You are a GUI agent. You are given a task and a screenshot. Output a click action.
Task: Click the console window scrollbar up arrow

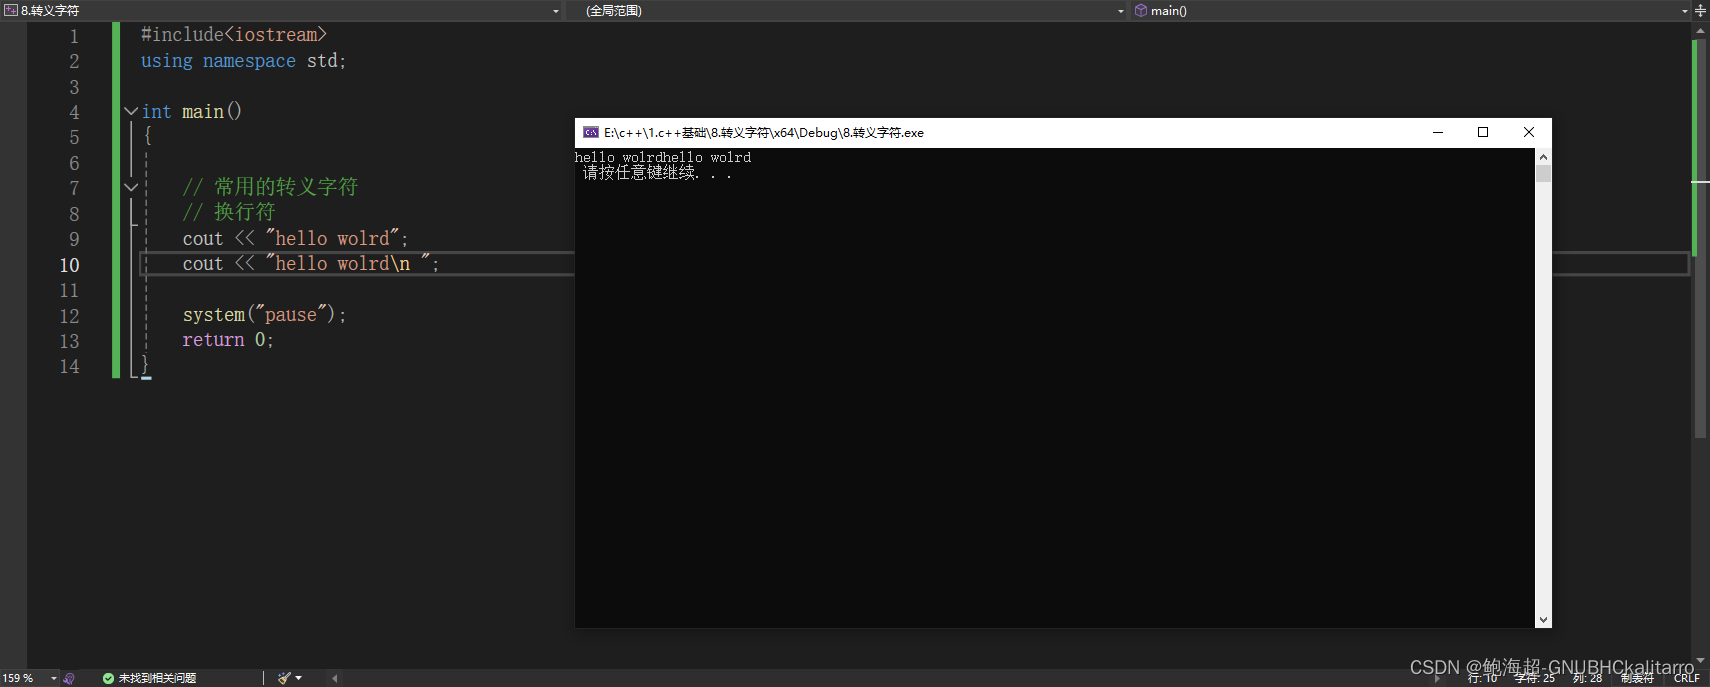click(1543, 157)
